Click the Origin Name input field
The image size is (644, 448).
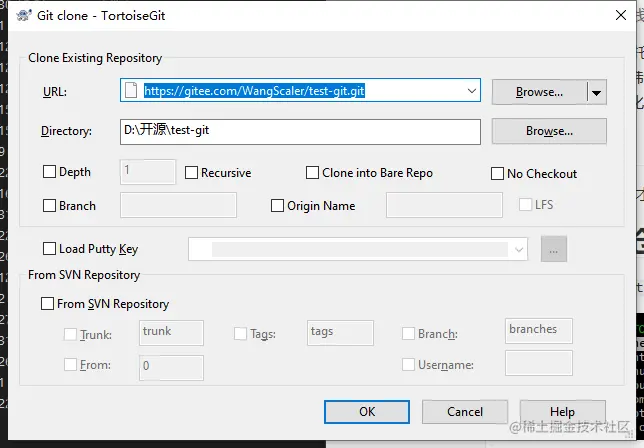(444, 205)
